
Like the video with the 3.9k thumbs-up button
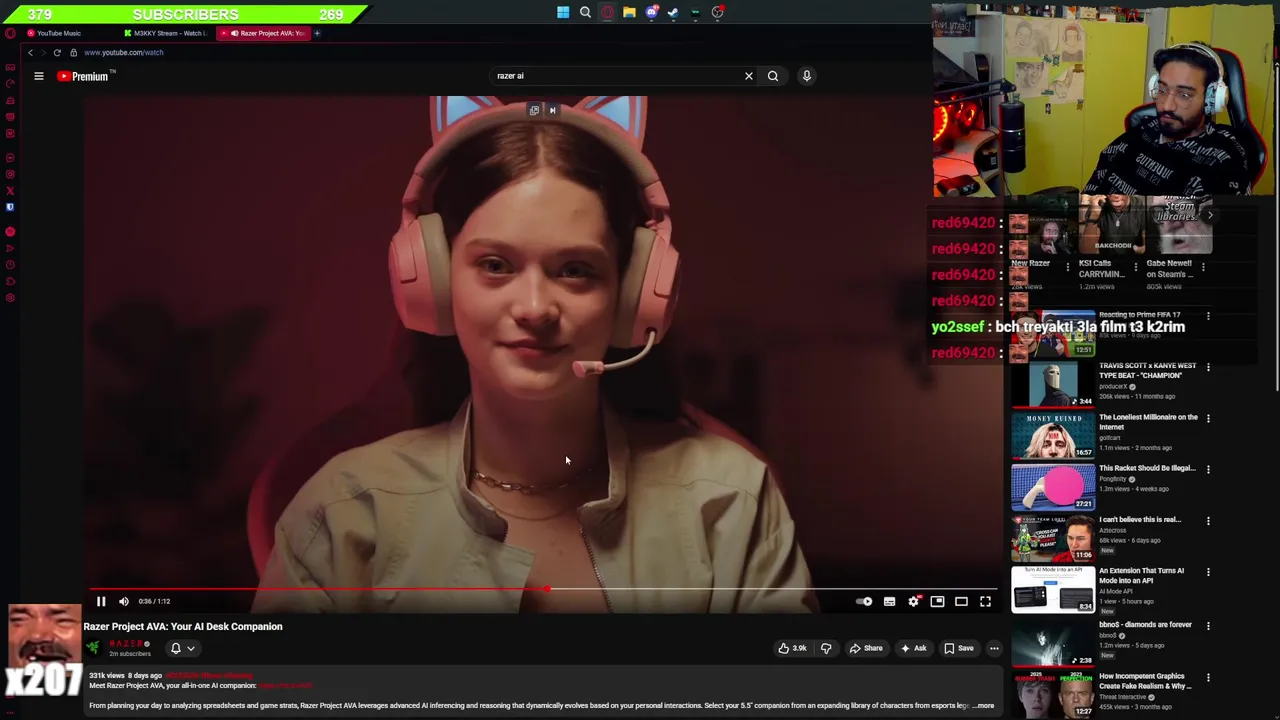point(792,648)
